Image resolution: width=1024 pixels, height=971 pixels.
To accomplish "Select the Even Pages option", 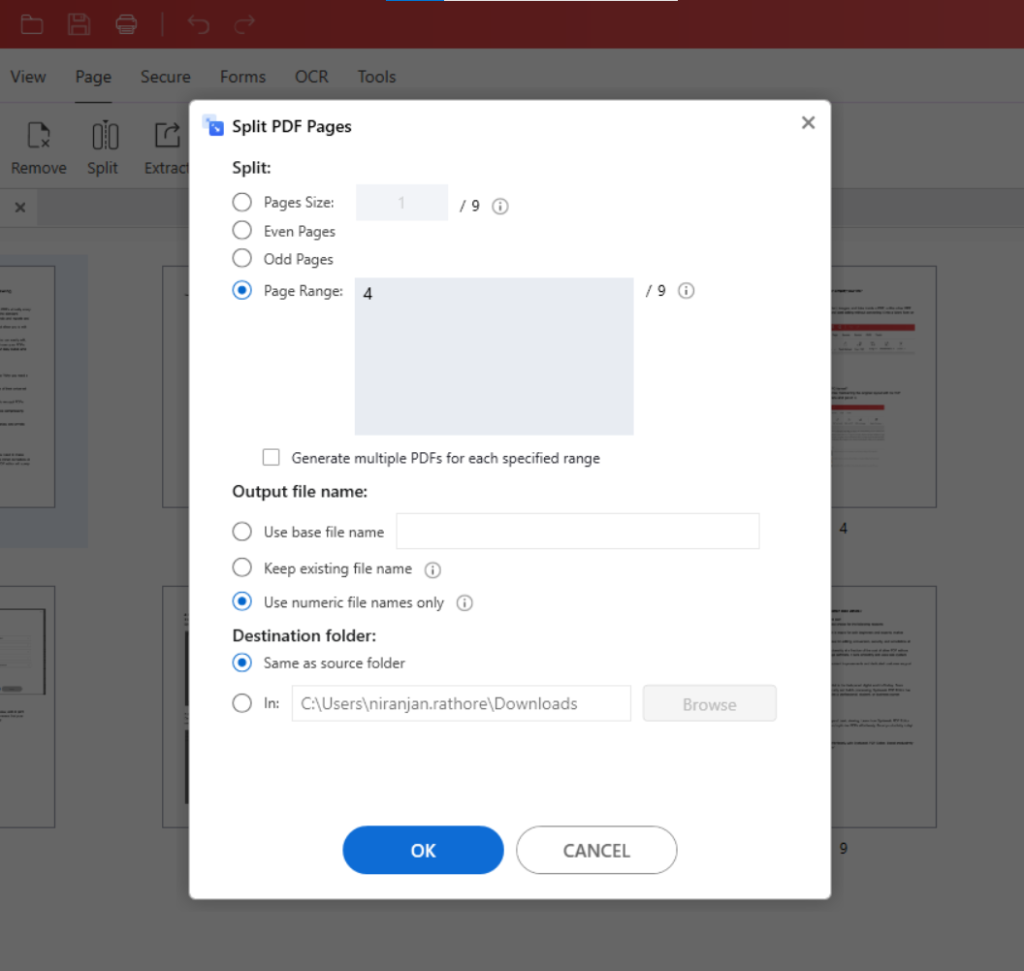I will pos(241,230).
